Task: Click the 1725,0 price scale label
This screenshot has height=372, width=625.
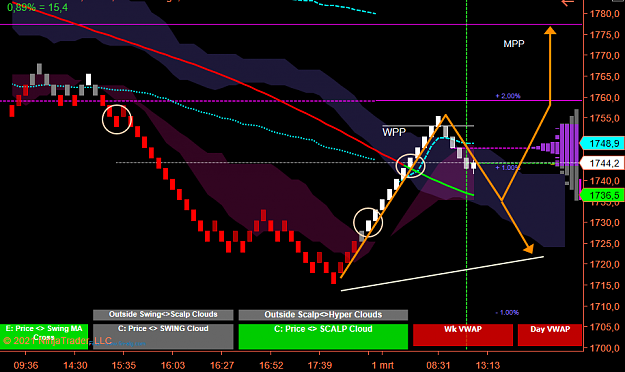Action: pos(604,243)
